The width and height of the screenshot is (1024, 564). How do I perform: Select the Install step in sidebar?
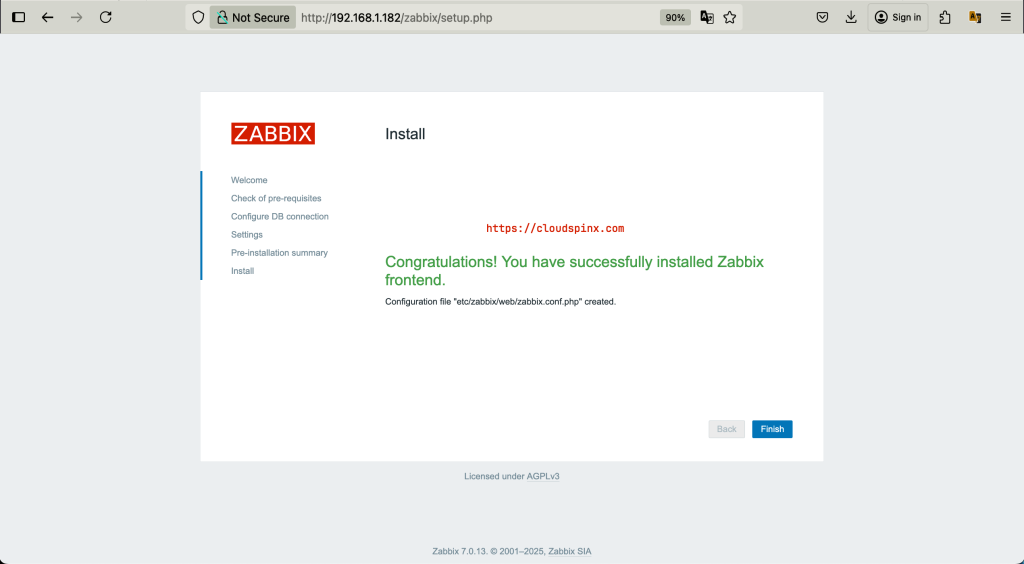click(x=242, y=271)
